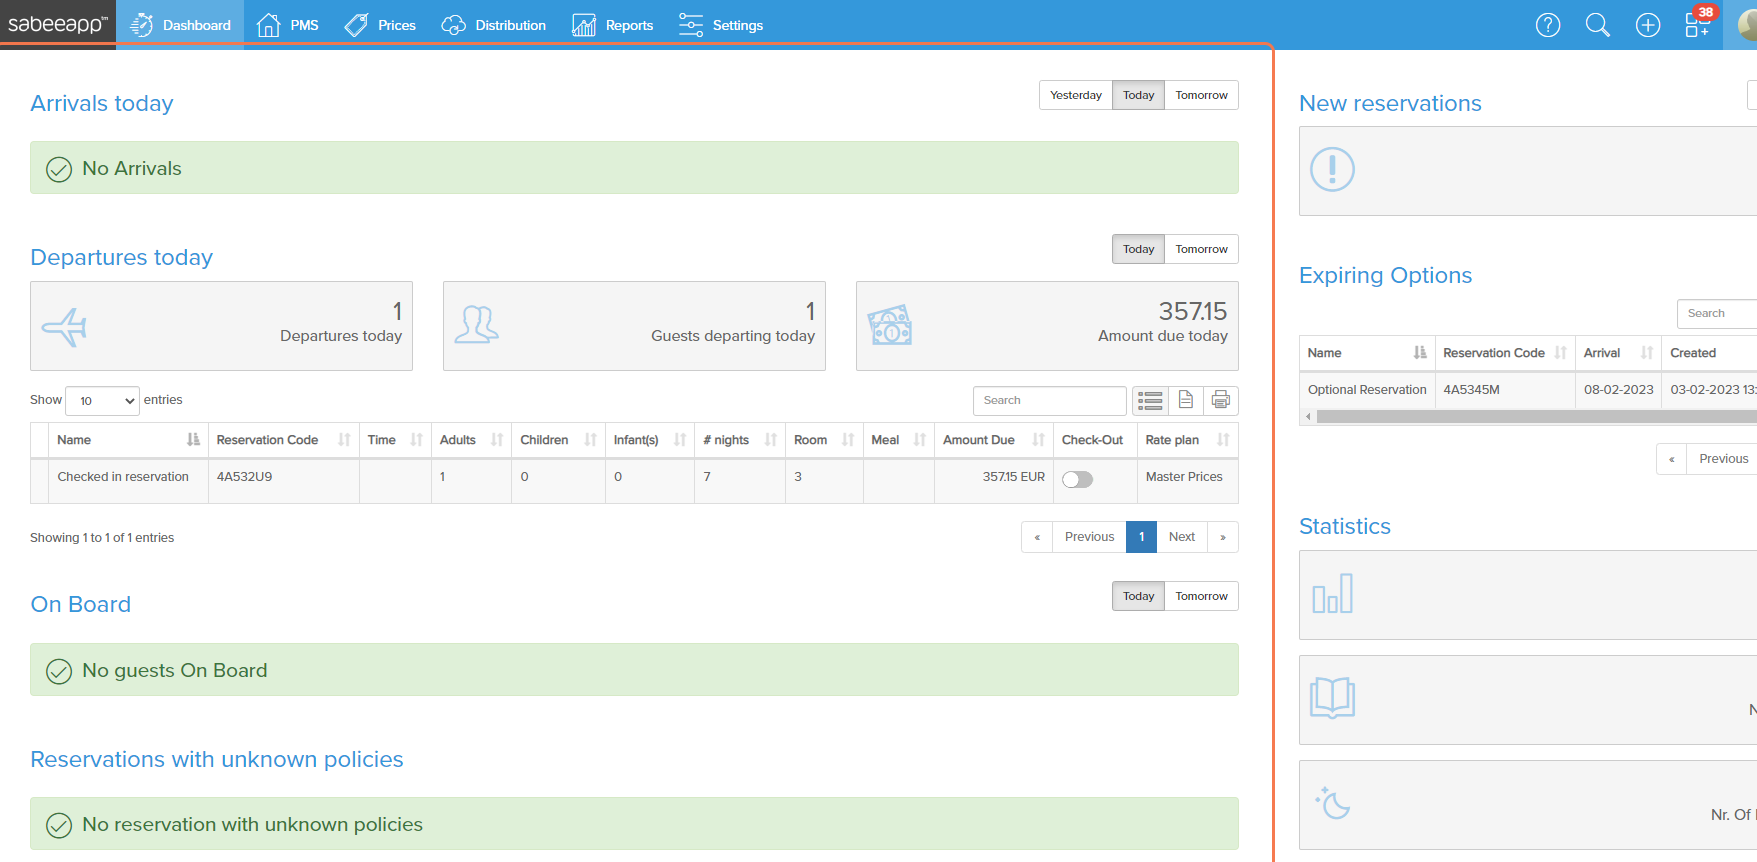
Task: Open the search magnifier in top bar
Action: [x=1598, y=25]
